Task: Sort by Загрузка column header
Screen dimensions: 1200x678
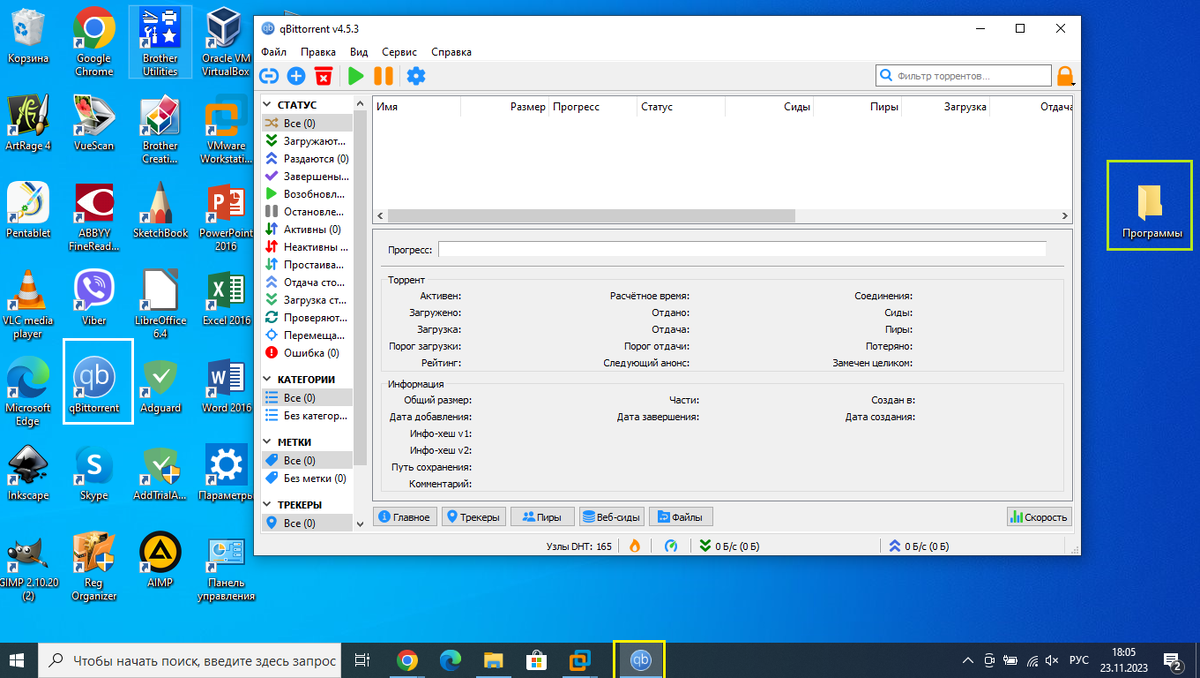Action: (945, 107)
